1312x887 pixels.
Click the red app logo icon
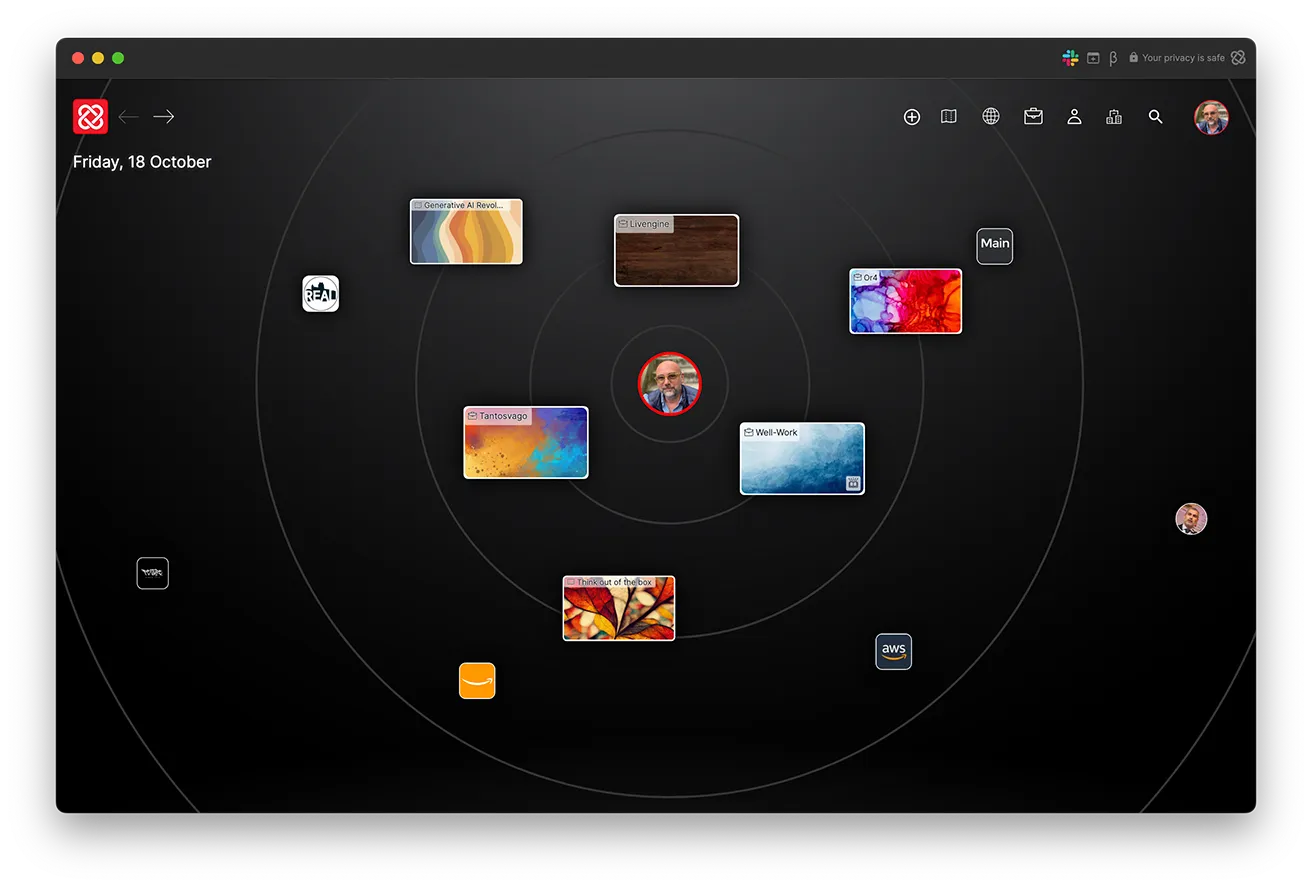(90, 117)
